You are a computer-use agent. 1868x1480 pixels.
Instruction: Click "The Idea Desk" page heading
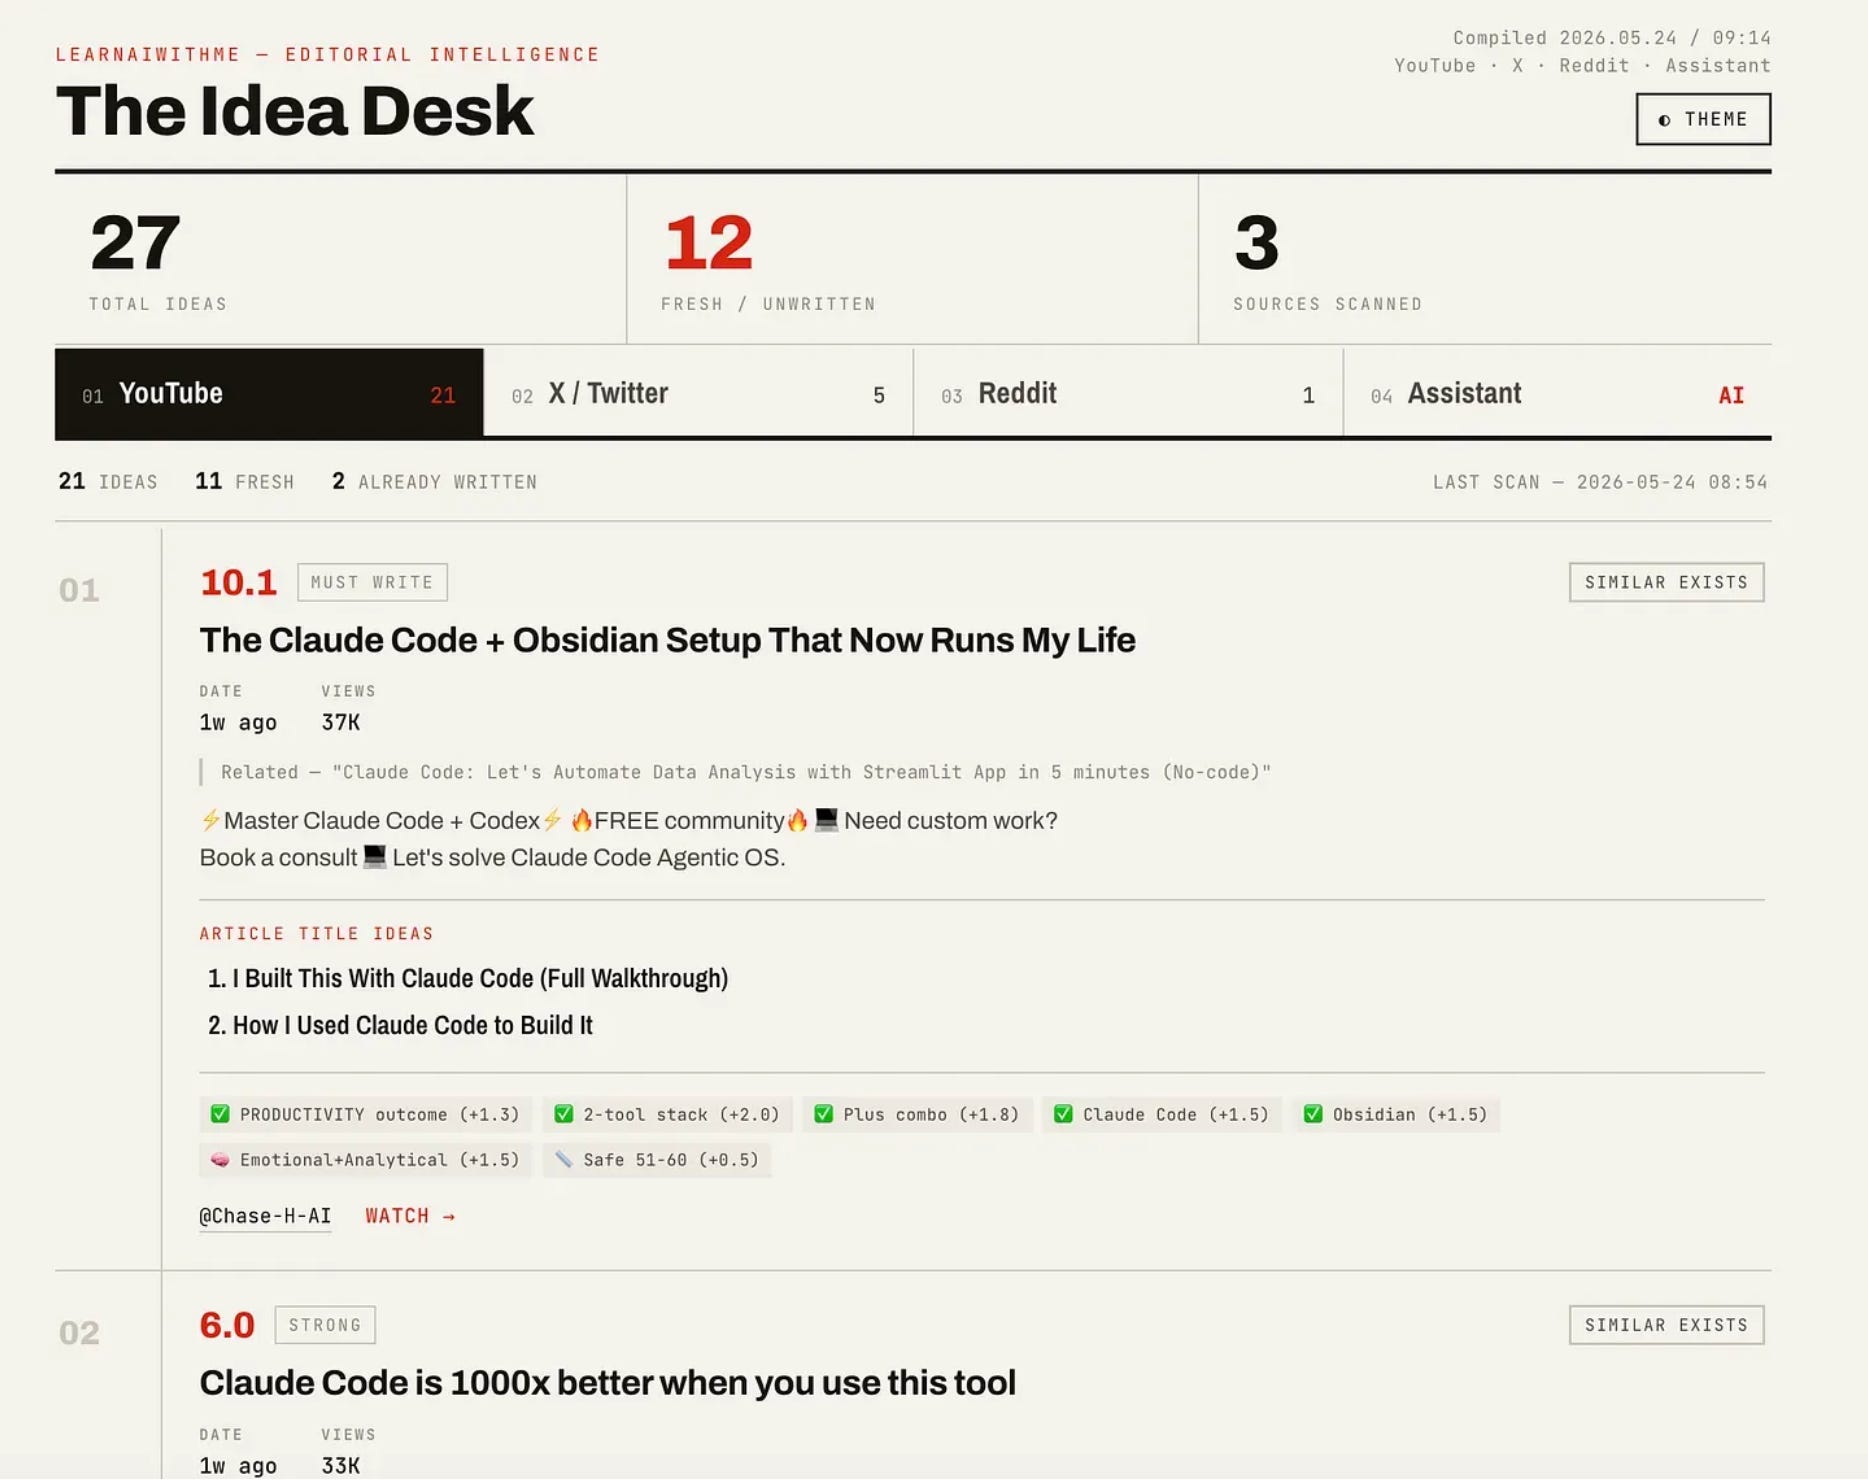[x=295, y=111]
